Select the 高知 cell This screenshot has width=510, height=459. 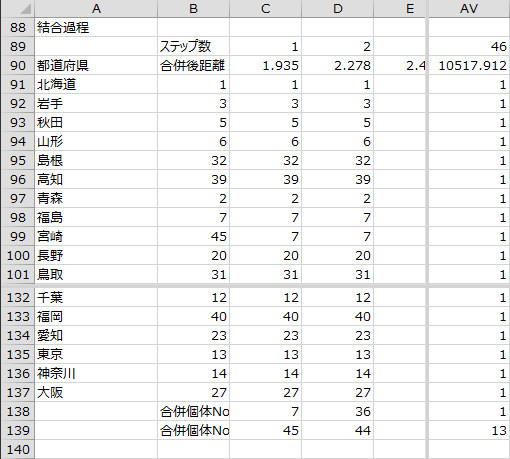[x=96, y=179]
